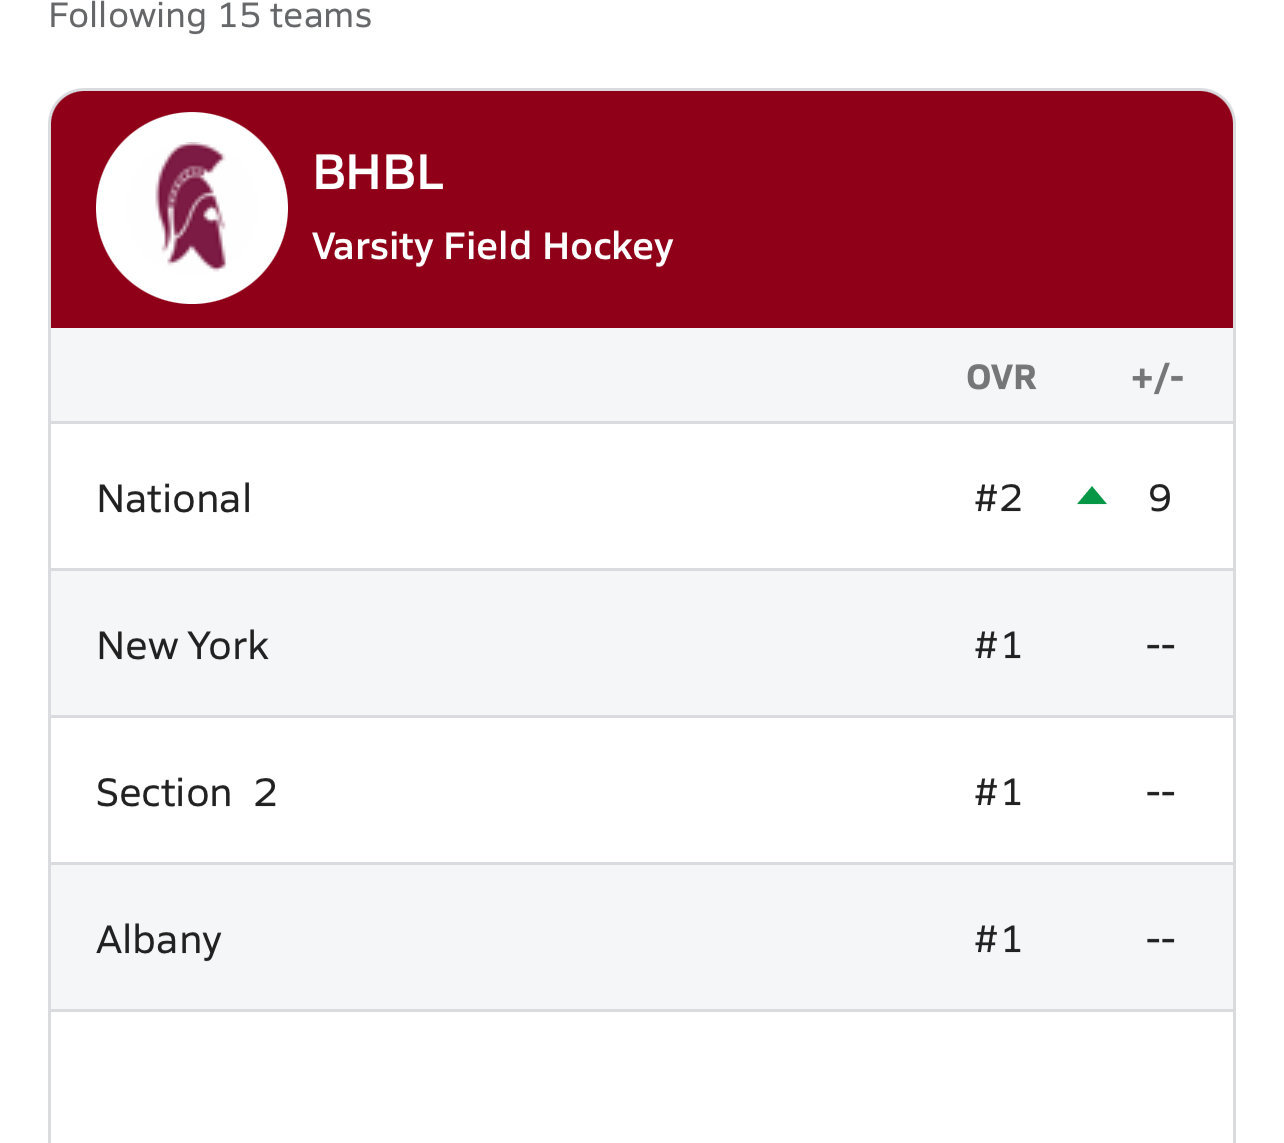Click the OVR column header
The image size is (1284, 1143).
1001,377
